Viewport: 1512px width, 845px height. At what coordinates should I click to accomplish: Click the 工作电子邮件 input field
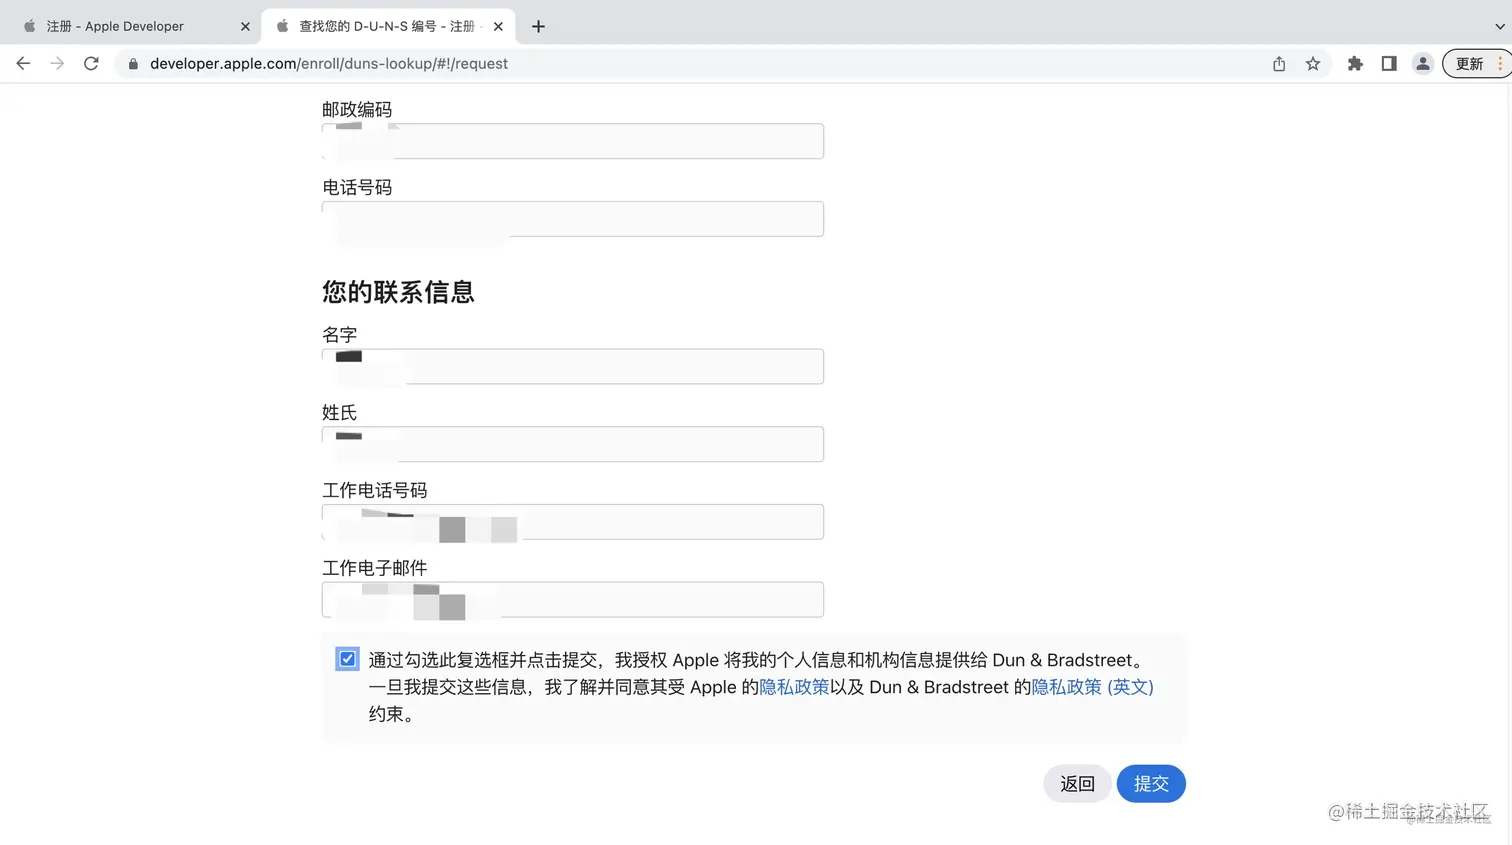click(x=573, y=600)
